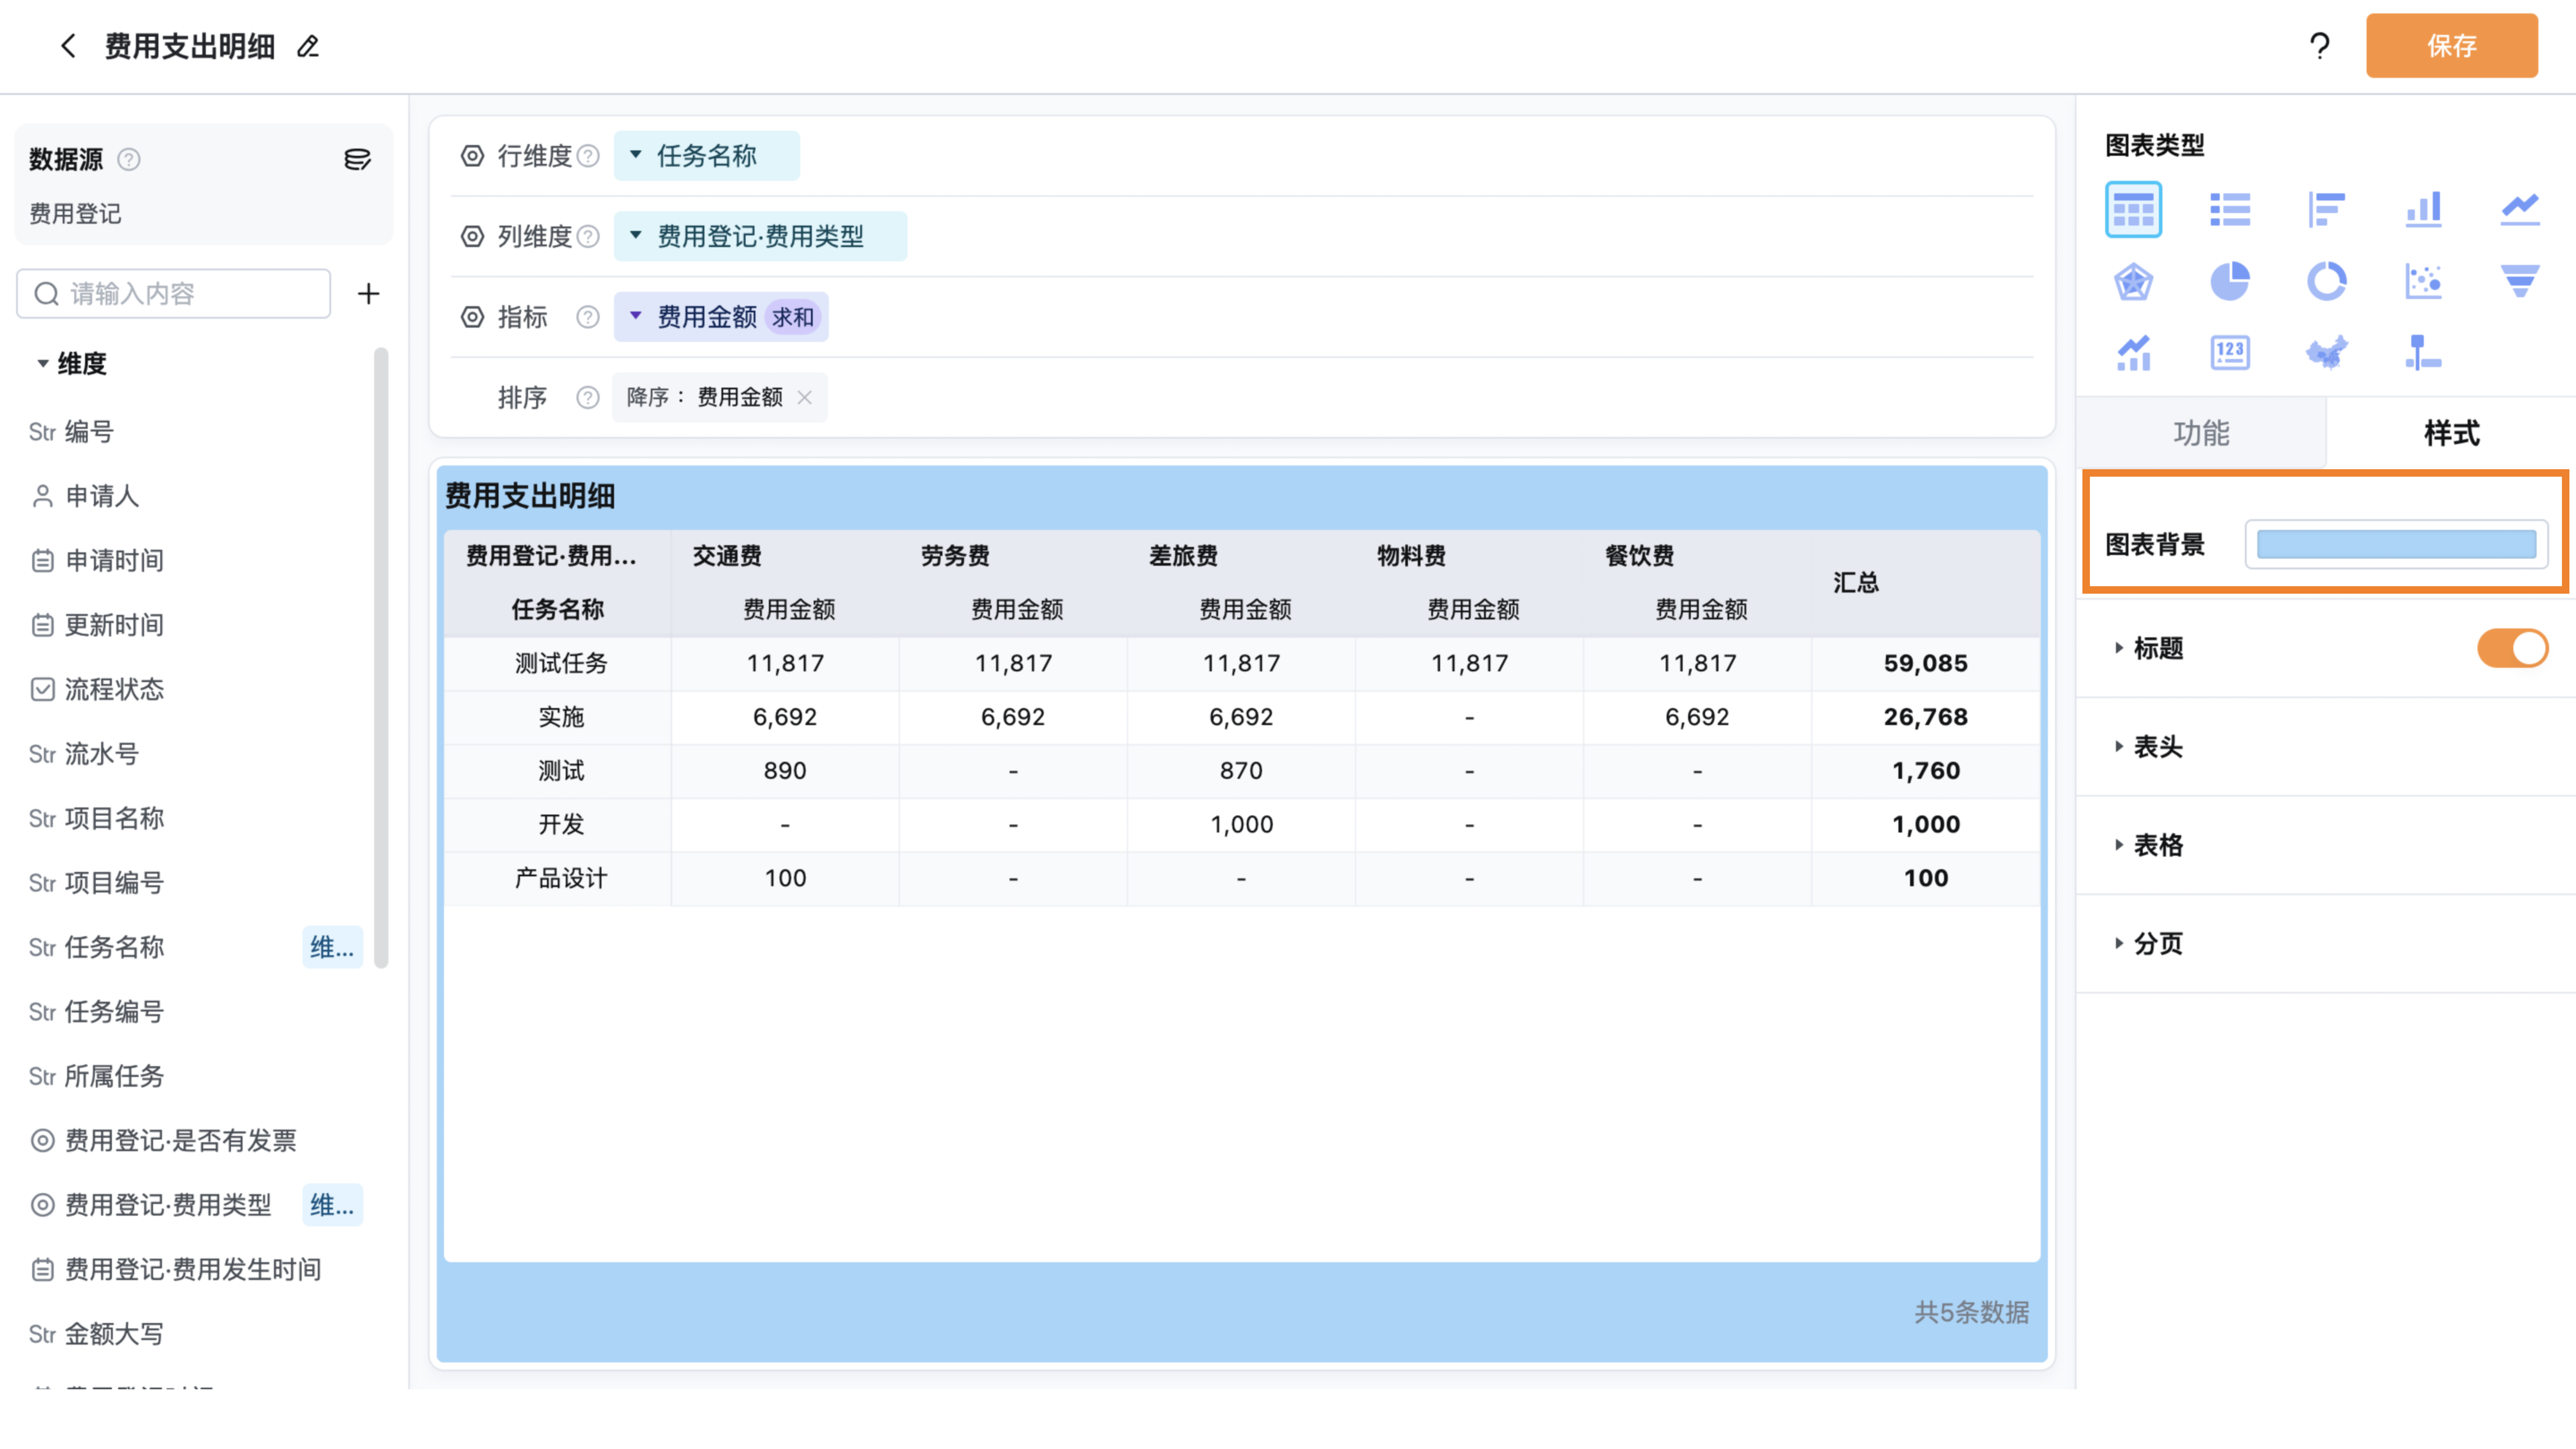Click the 维... tag beside 任务名称
The height and width of the screenshot is (1449, 2576).
click(332, 947)
